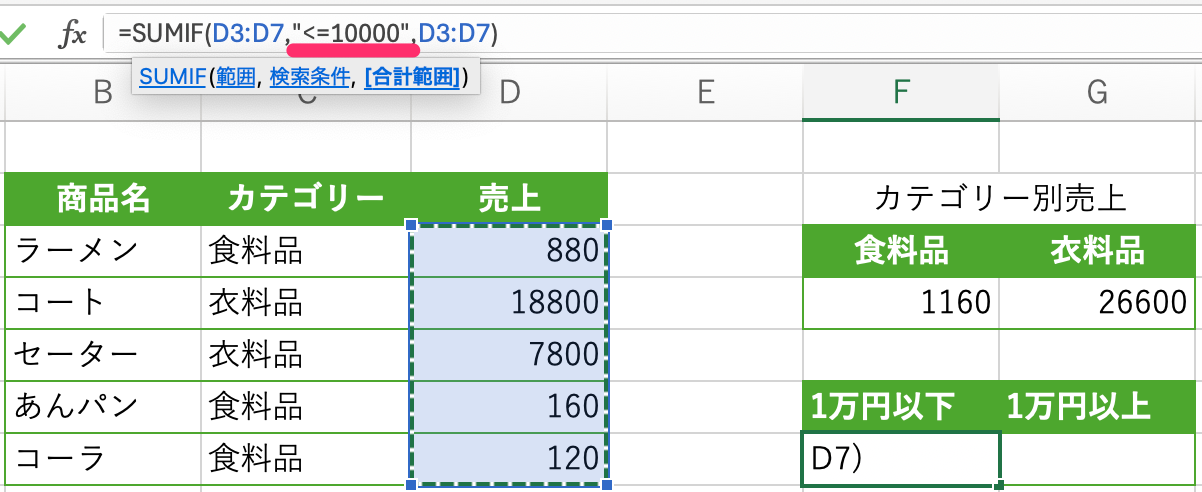The image size is (1202, 492).
Task: Select column F header
Action: pos(901,94)
